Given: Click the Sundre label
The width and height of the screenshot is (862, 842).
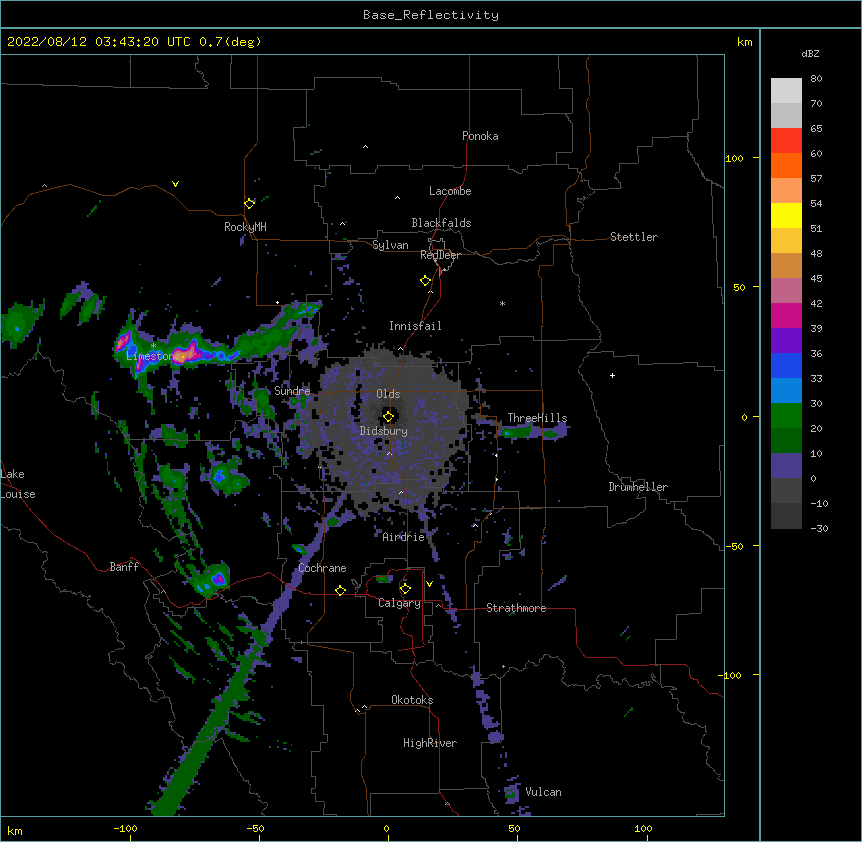Looking at the screenshot, I should 292,391.
